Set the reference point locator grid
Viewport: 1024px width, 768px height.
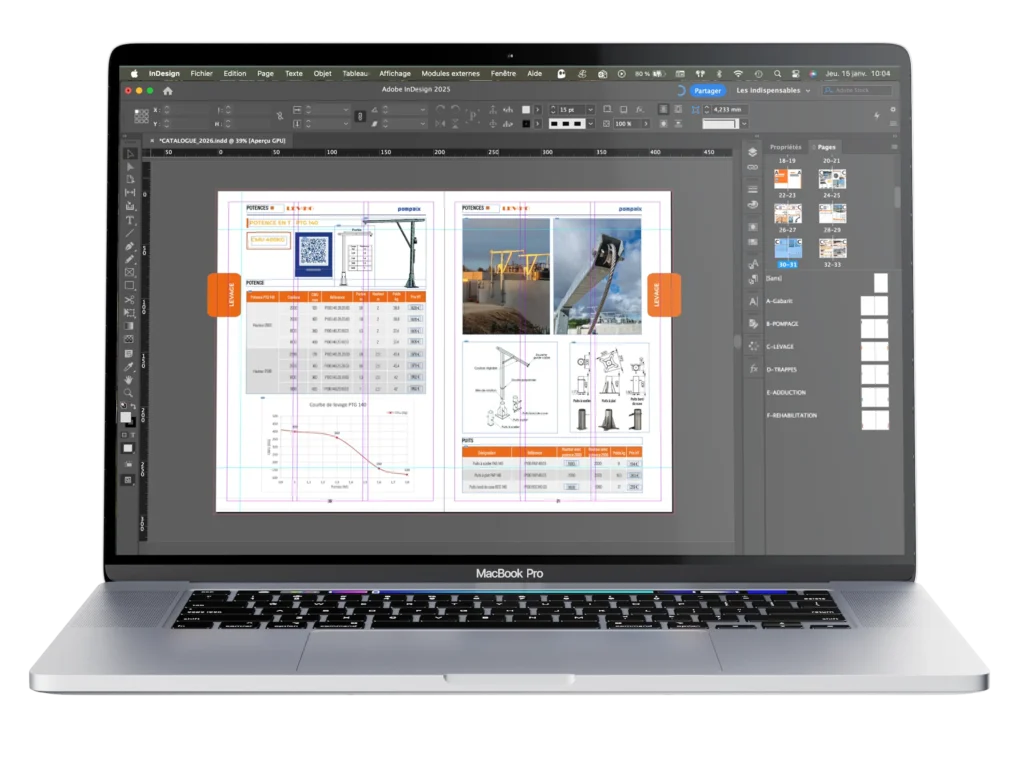tap(141, 116)
